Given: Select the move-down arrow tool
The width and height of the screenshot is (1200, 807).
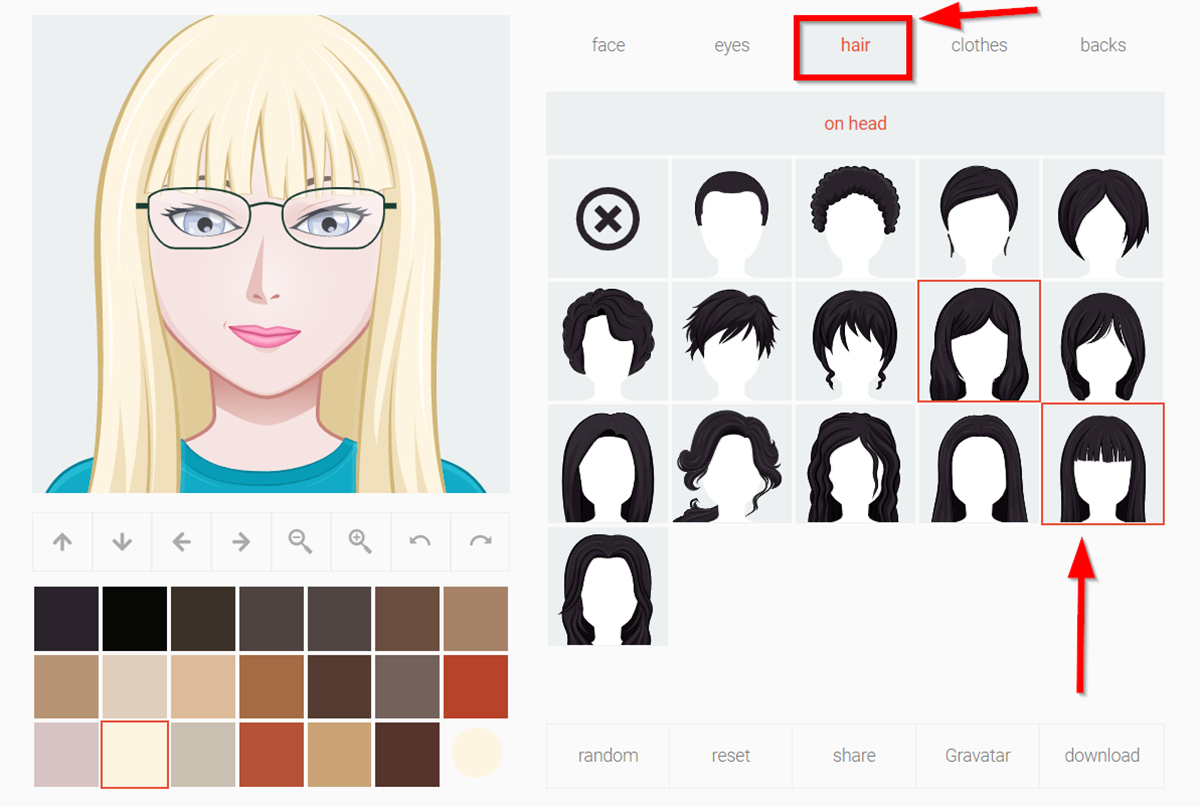Looking at the screenshot, I should pyautogui.click(x=121, y=541).
